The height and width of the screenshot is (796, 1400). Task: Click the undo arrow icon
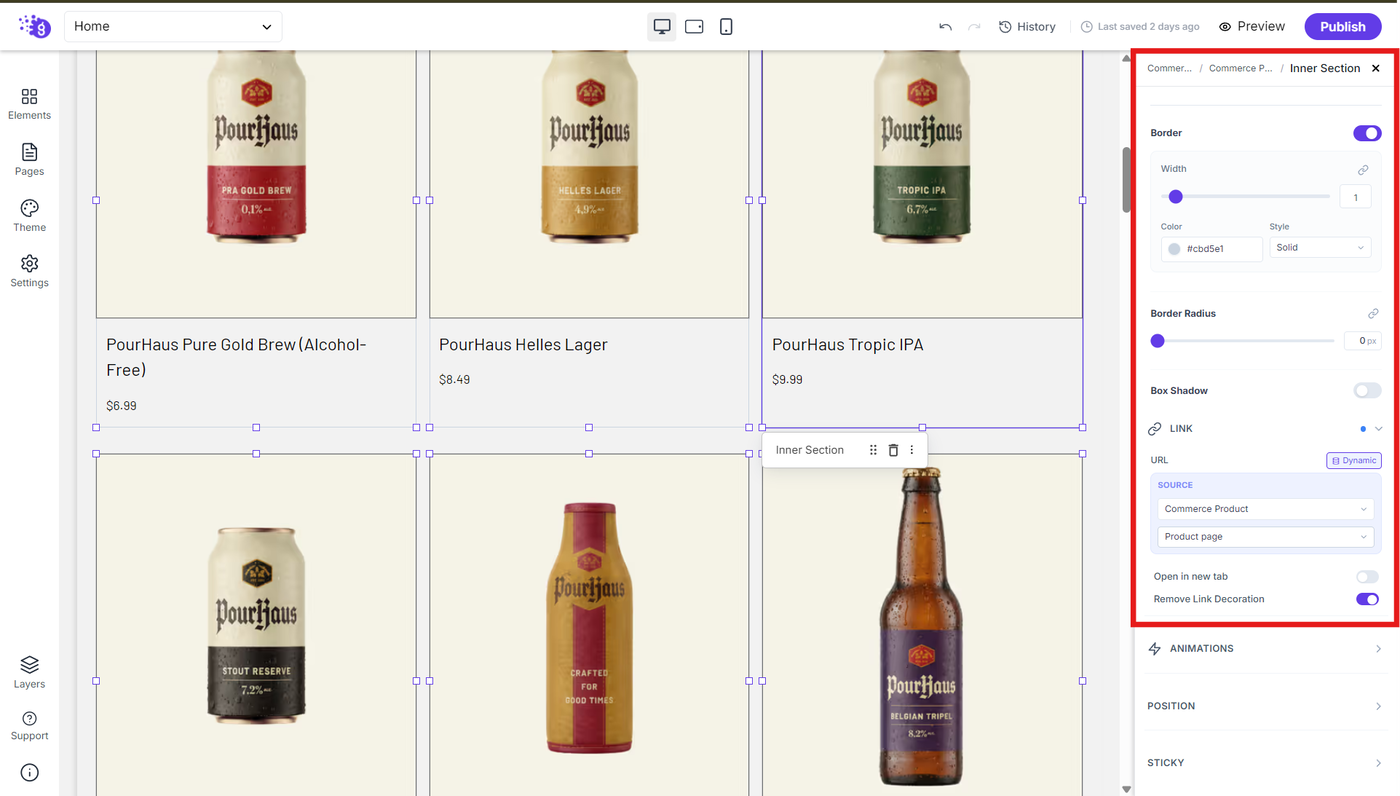click(x=945, y=27)
